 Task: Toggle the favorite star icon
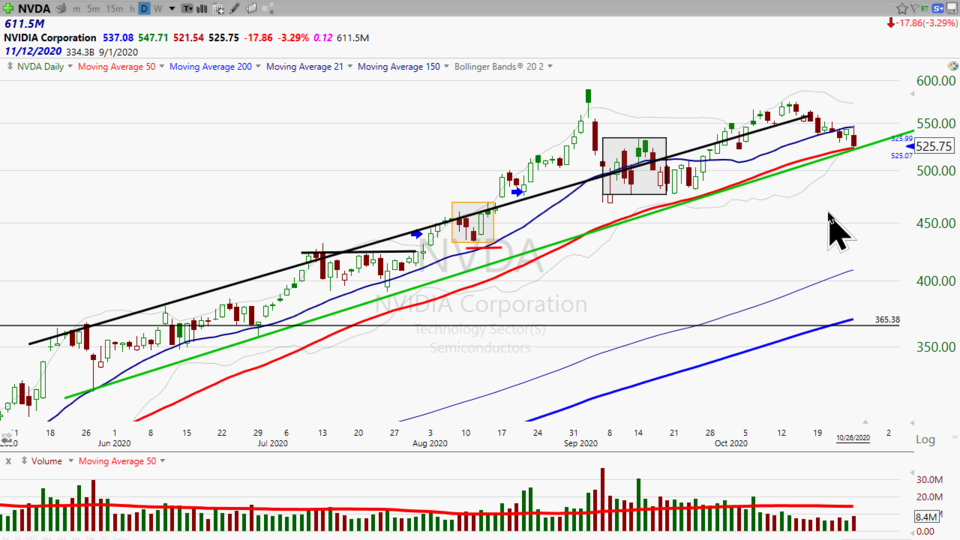click(x=902, y=8)
